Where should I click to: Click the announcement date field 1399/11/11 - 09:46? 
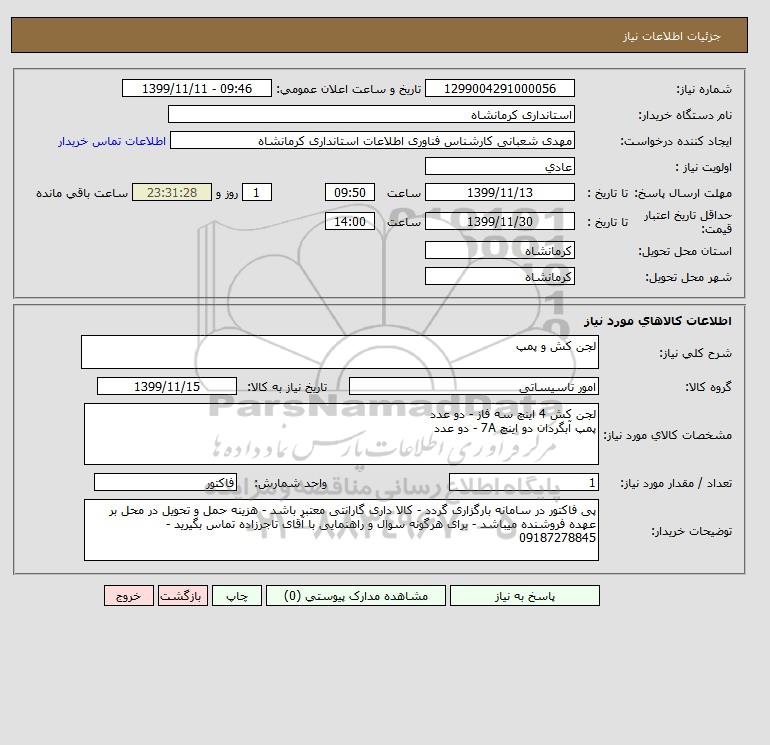tap(196, 89)
